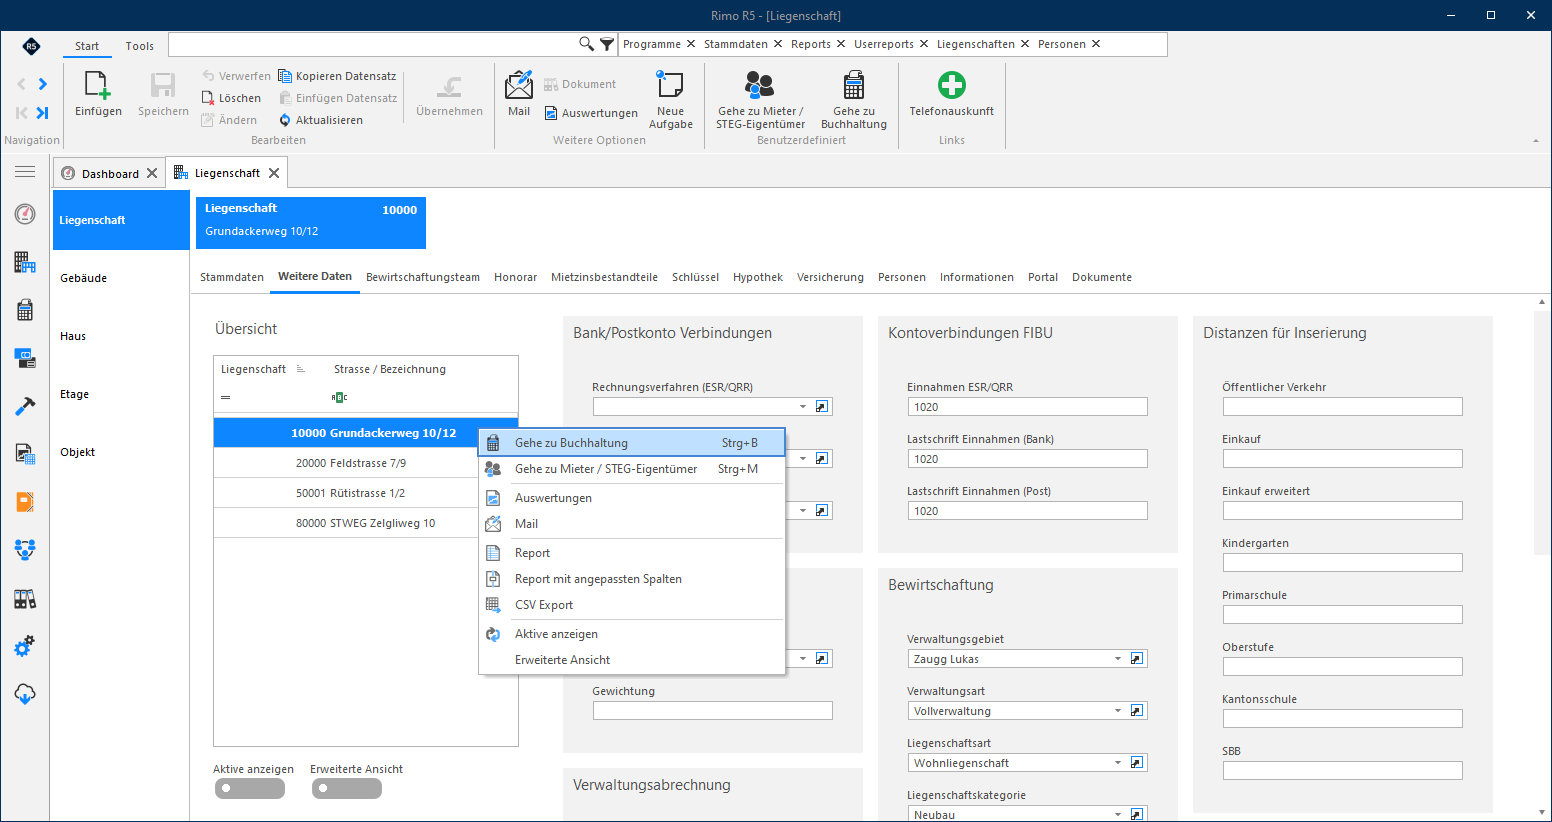1552x822 pixels.
Task: Toggle the Erweiterte Ansicht switch
Action: tap(347, 788)
